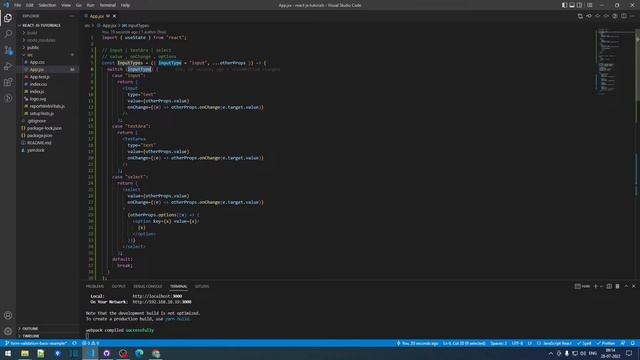Open the File menu
This screenshot has height=360, width=640.
click(18, 5)
